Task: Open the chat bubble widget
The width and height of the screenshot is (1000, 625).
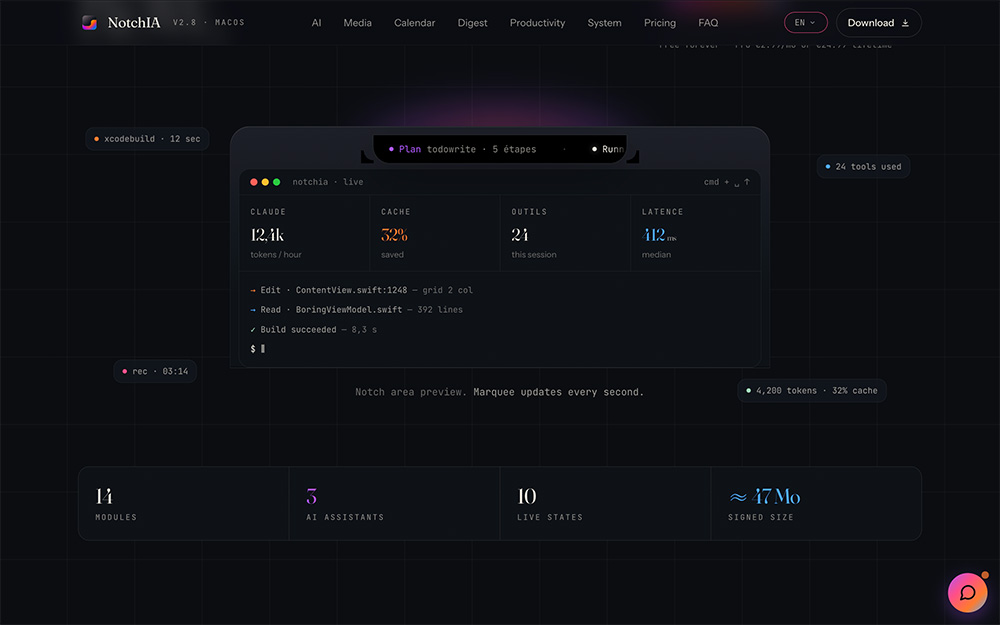Action: click(967, 592)
